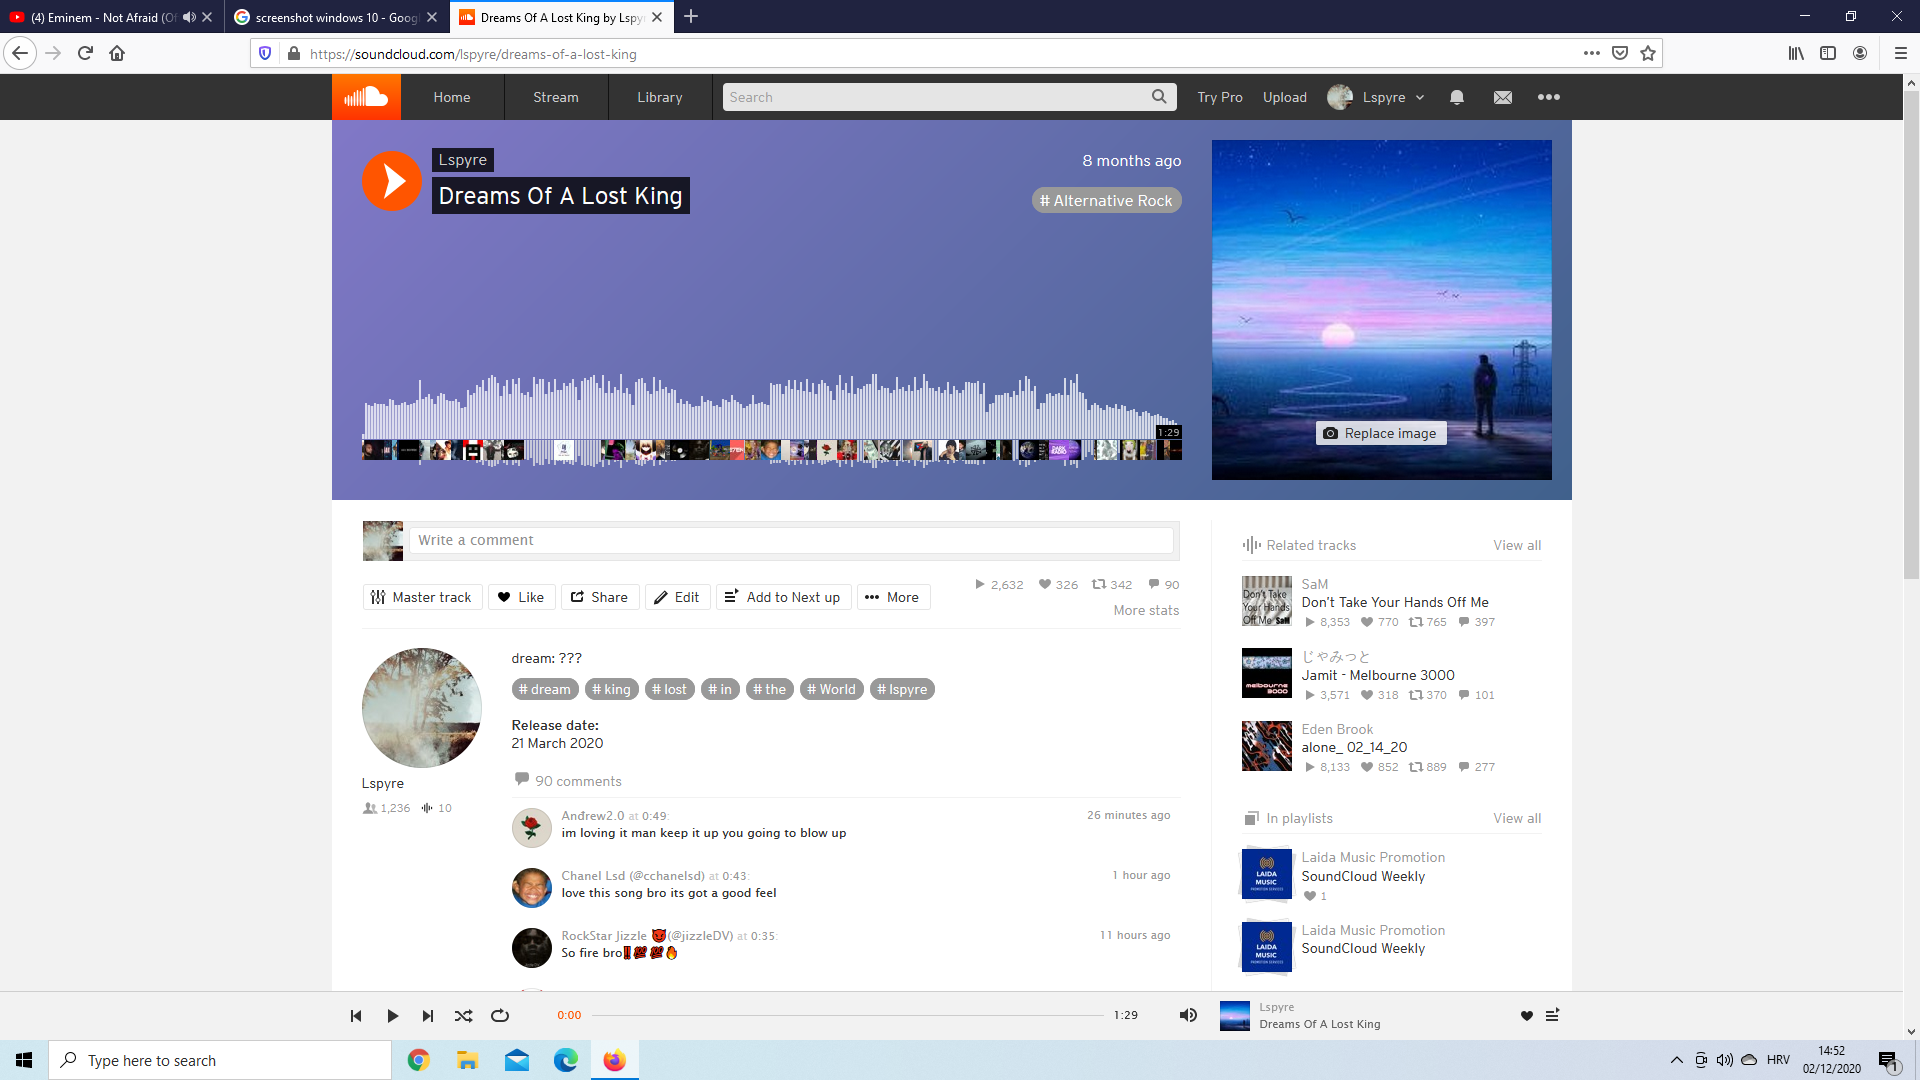Bookmark this page with the star
Screen dimensions: 1920x1080
(x=1648, y=53)
